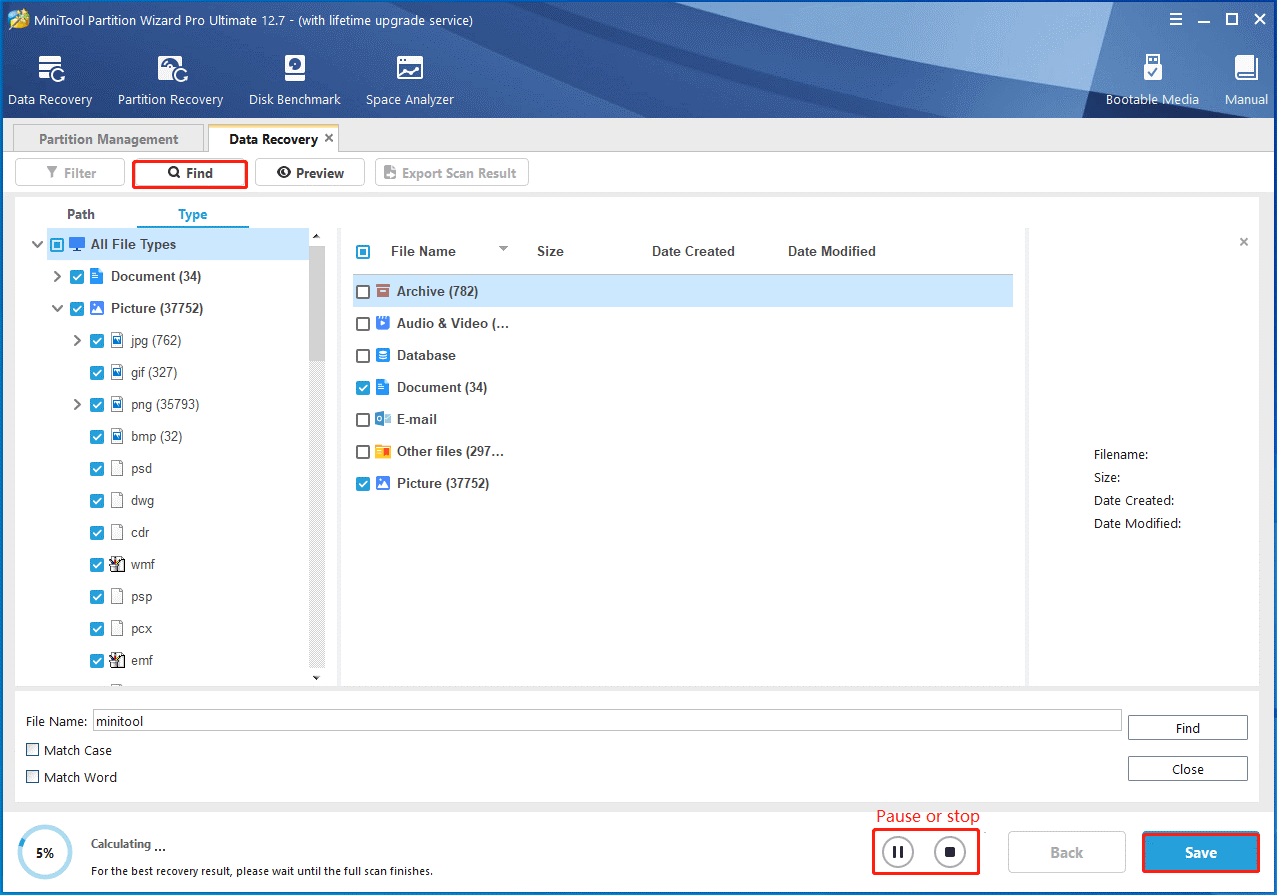Stop the scan
The image size is (1277, 895).
[x=950, y=852]
